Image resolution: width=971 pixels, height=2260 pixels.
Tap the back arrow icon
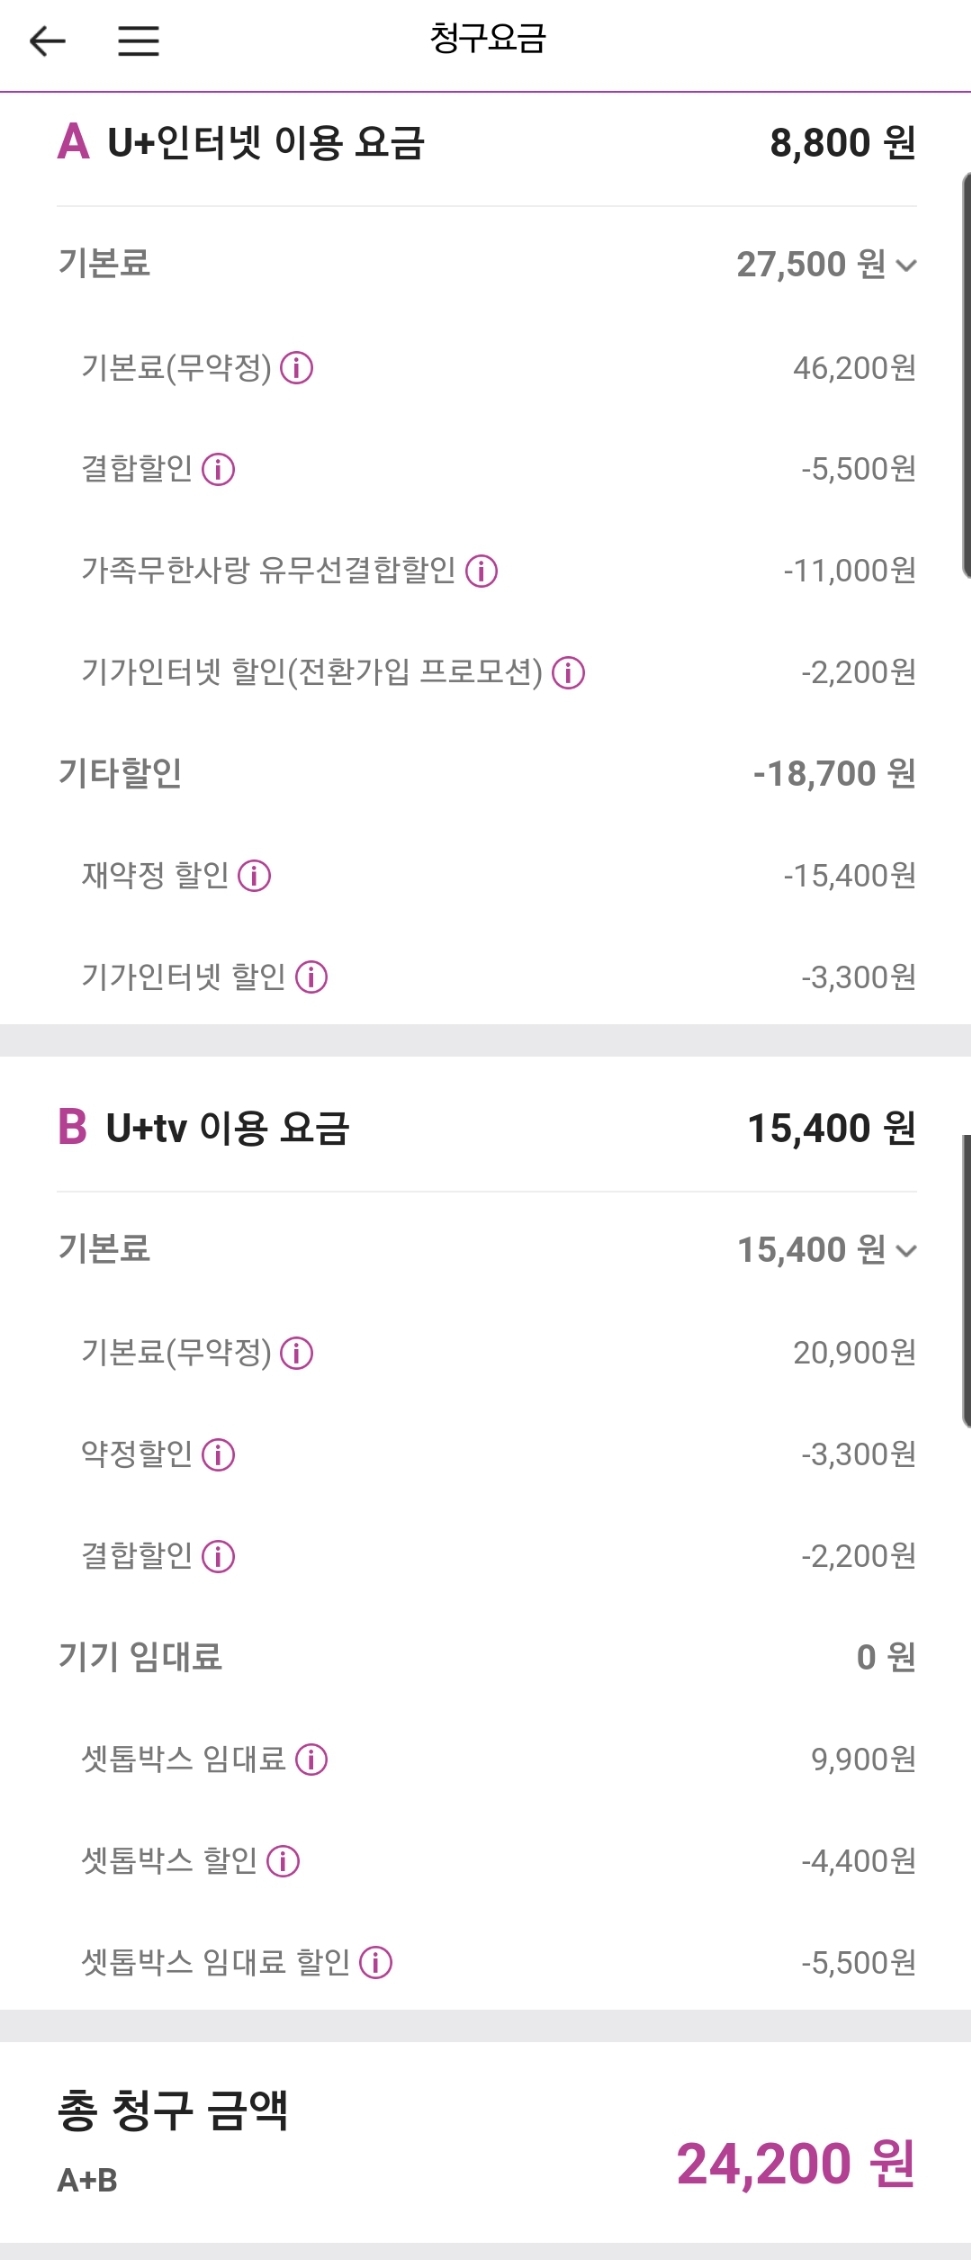point(47,41)
